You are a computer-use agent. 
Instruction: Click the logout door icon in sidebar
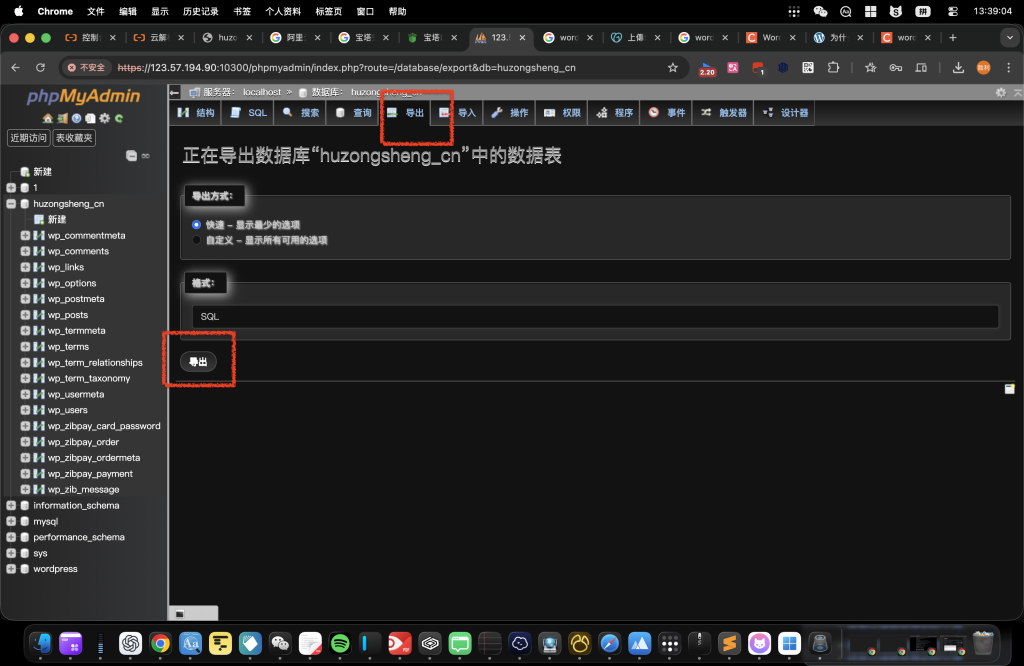click(x=62, y=118)
